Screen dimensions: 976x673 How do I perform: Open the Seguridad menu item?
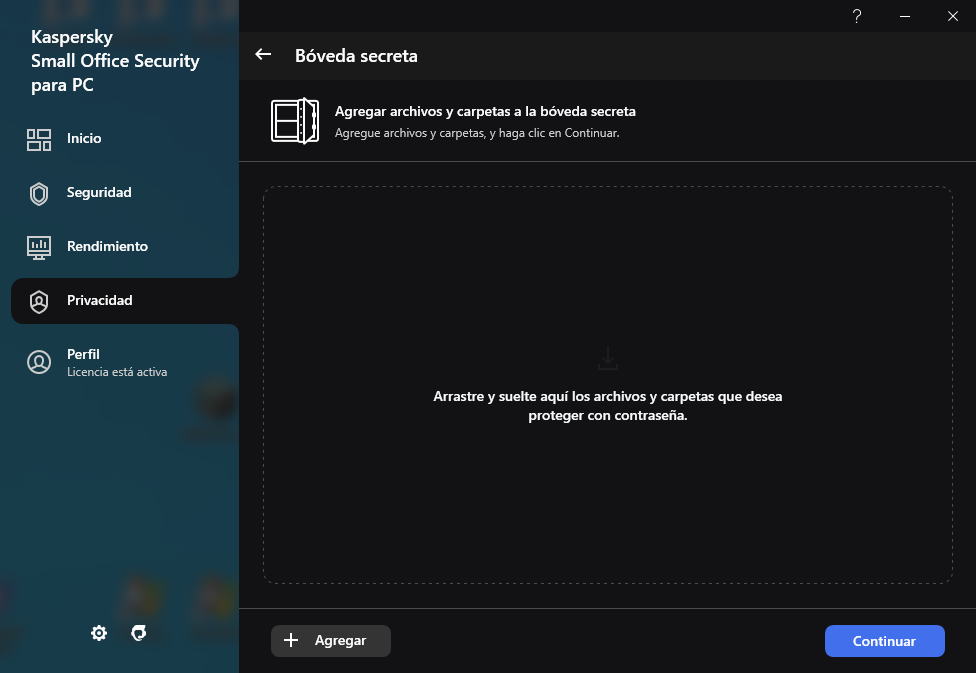coord(99,193)
